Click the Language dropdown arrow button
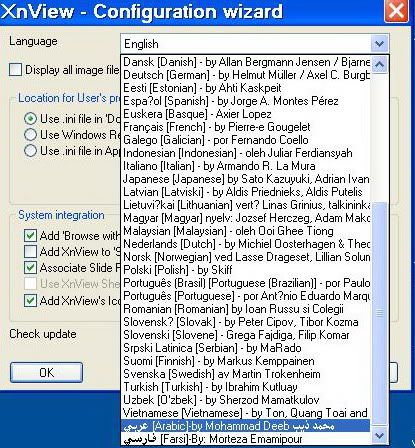 (379, 44)
